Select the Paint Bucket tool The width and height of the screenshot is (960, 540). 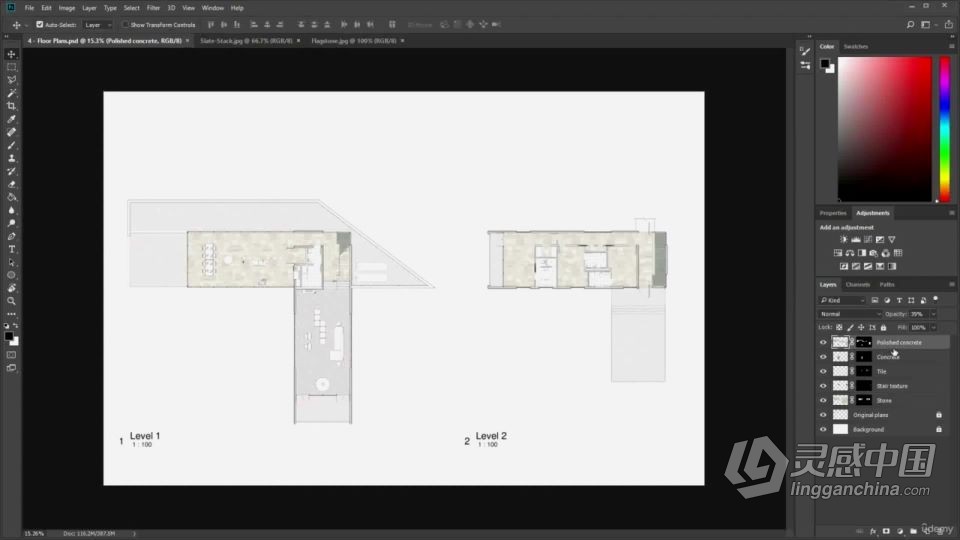tap(11, 197)
